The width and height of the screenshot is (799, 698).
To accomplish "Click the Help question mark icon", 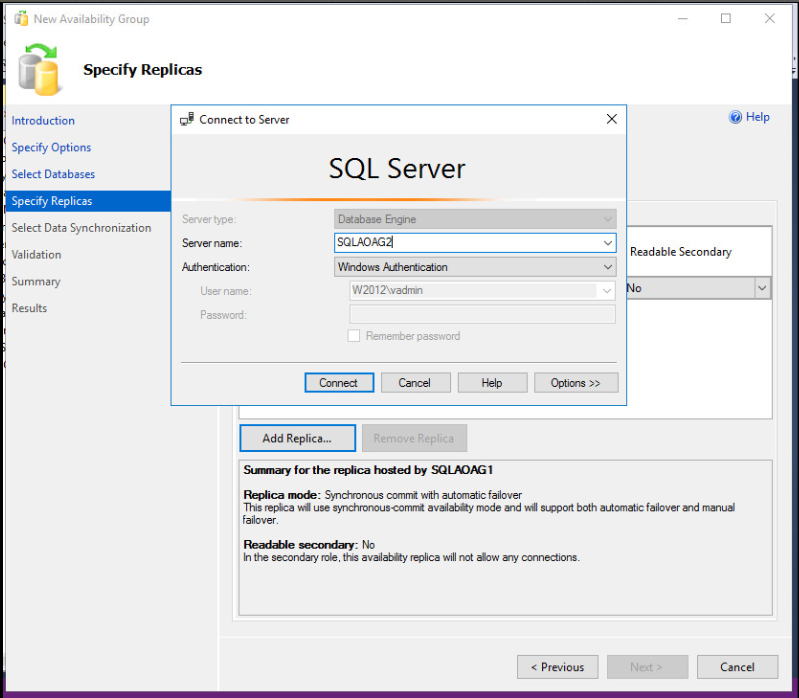I will coord(735,117).
